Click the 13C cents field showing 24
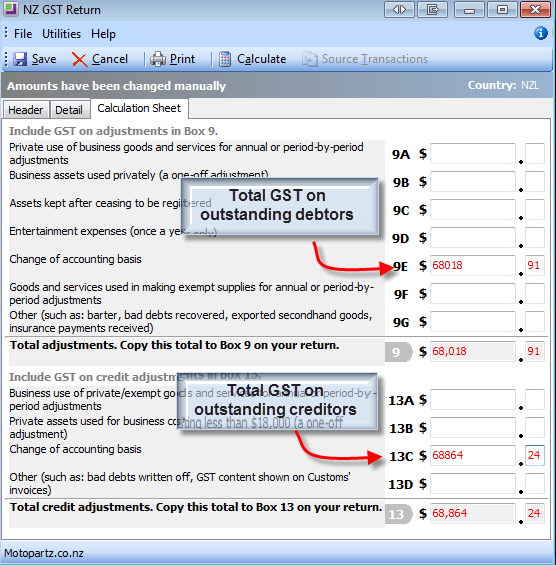 534,455
